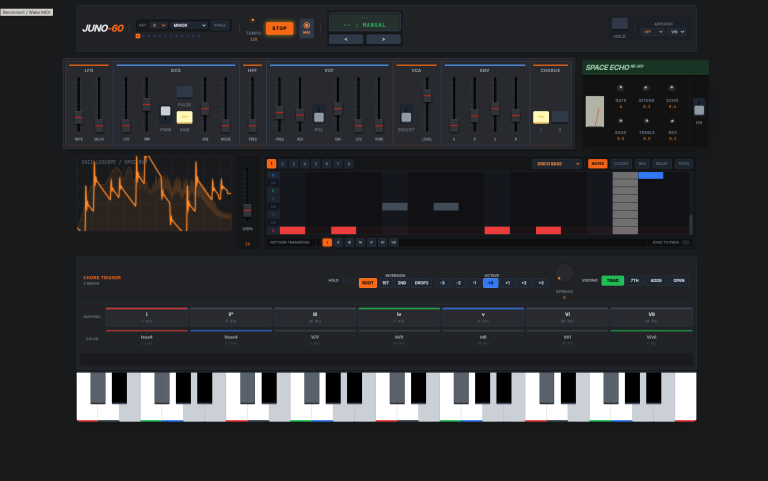Toggle the DCO PULSE waveform switch
Image resolution: width=768 pixels, height=481 pixels.
point(185,92)
